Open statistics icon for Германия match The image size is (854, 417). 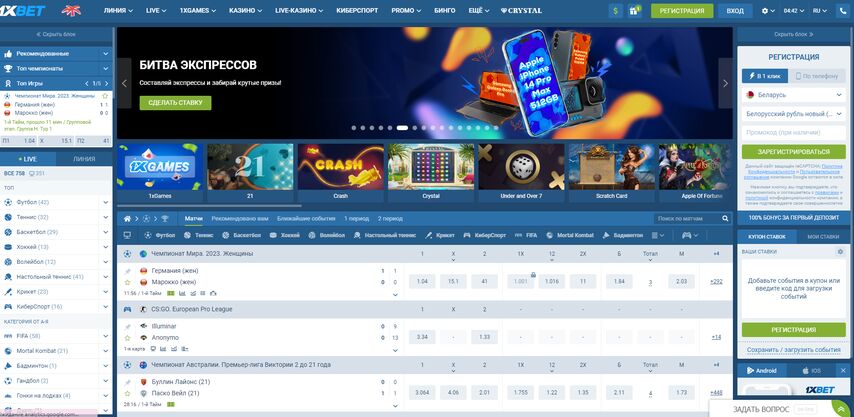(x=182, y=293)
